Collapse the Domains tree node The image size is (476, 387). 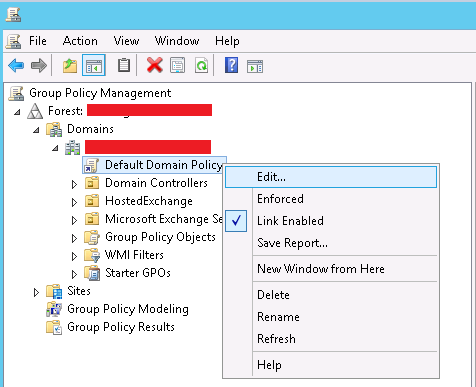coord(36,130)
